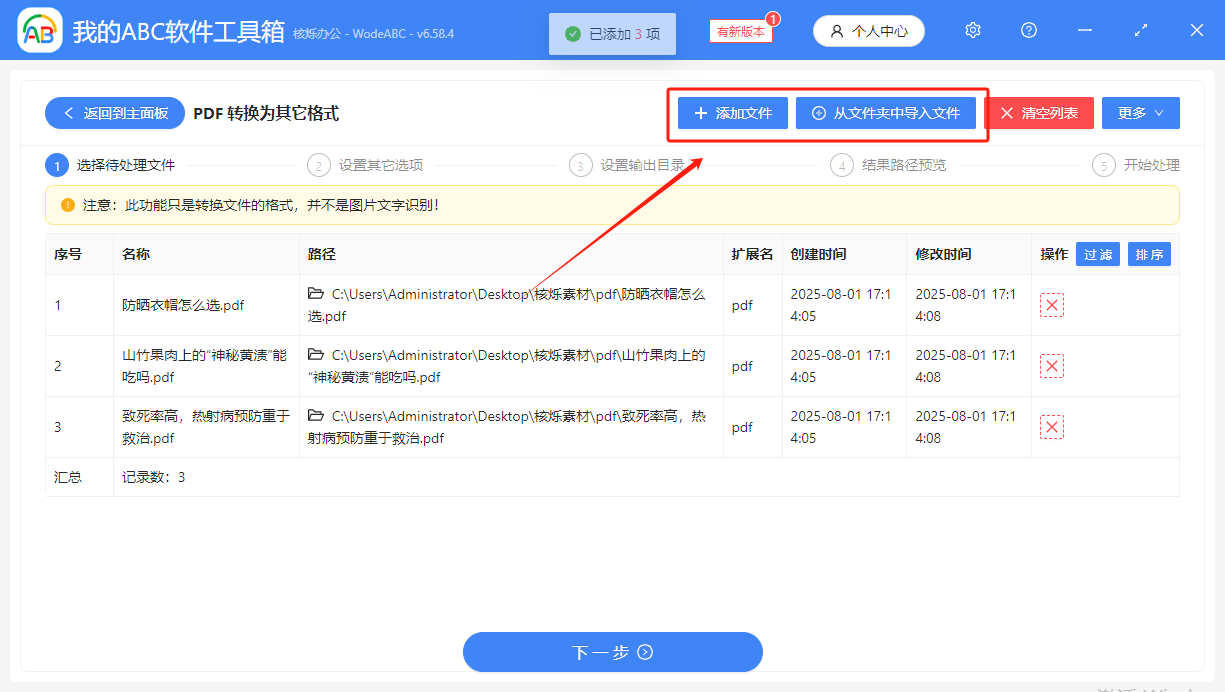Open the 过滤 filter option
Image resolution: width=1225 pixels, height=692 pixels.
pos(1097,253)
